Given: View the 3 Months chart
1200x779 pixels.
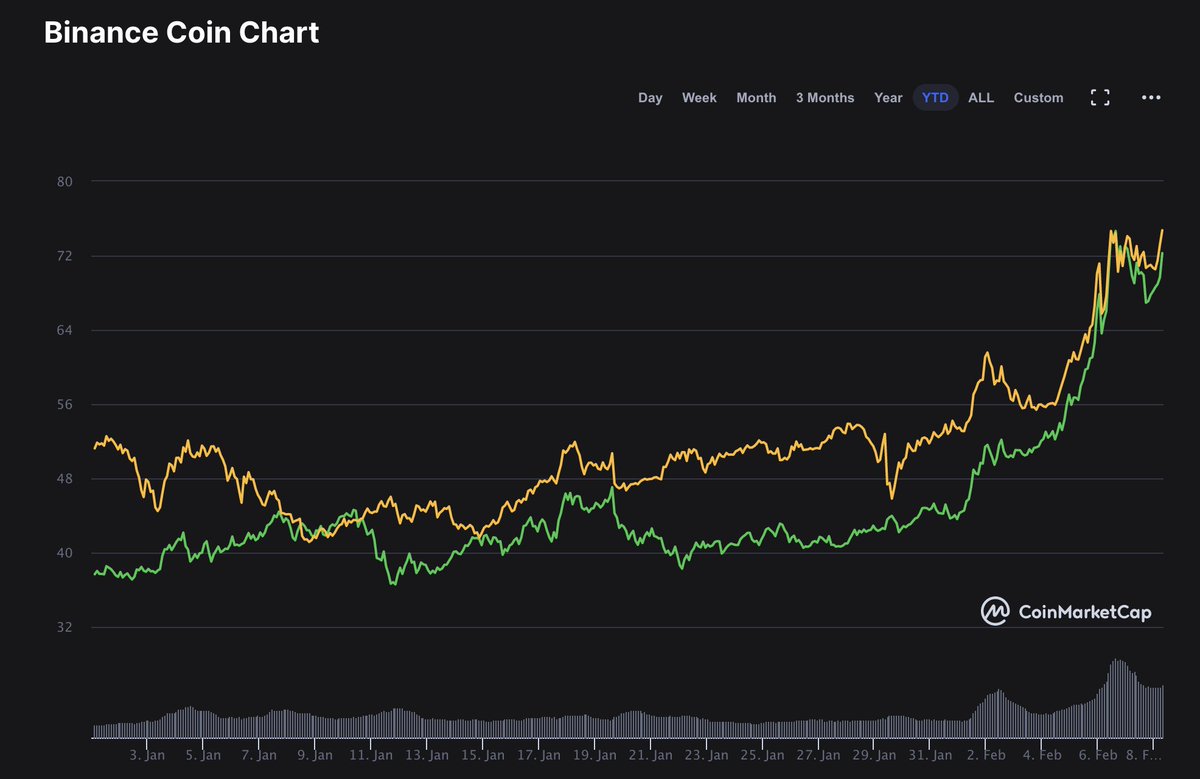Looking at the screenshot, I should tap(825, 97).
